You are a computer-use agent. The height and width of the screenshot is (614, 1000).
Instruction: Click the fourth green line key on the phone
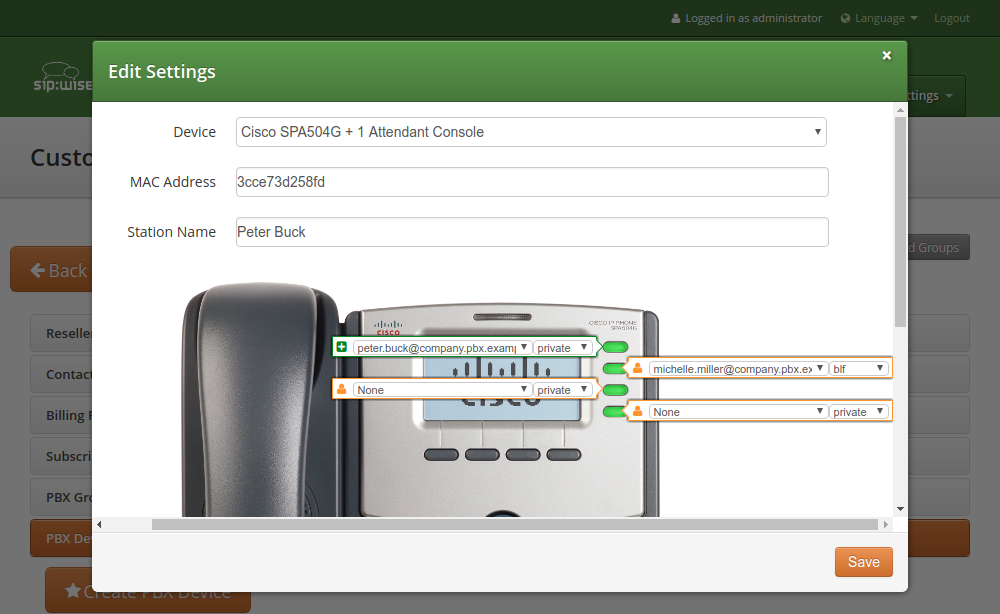pyautogui.click(x=614, y=411)
